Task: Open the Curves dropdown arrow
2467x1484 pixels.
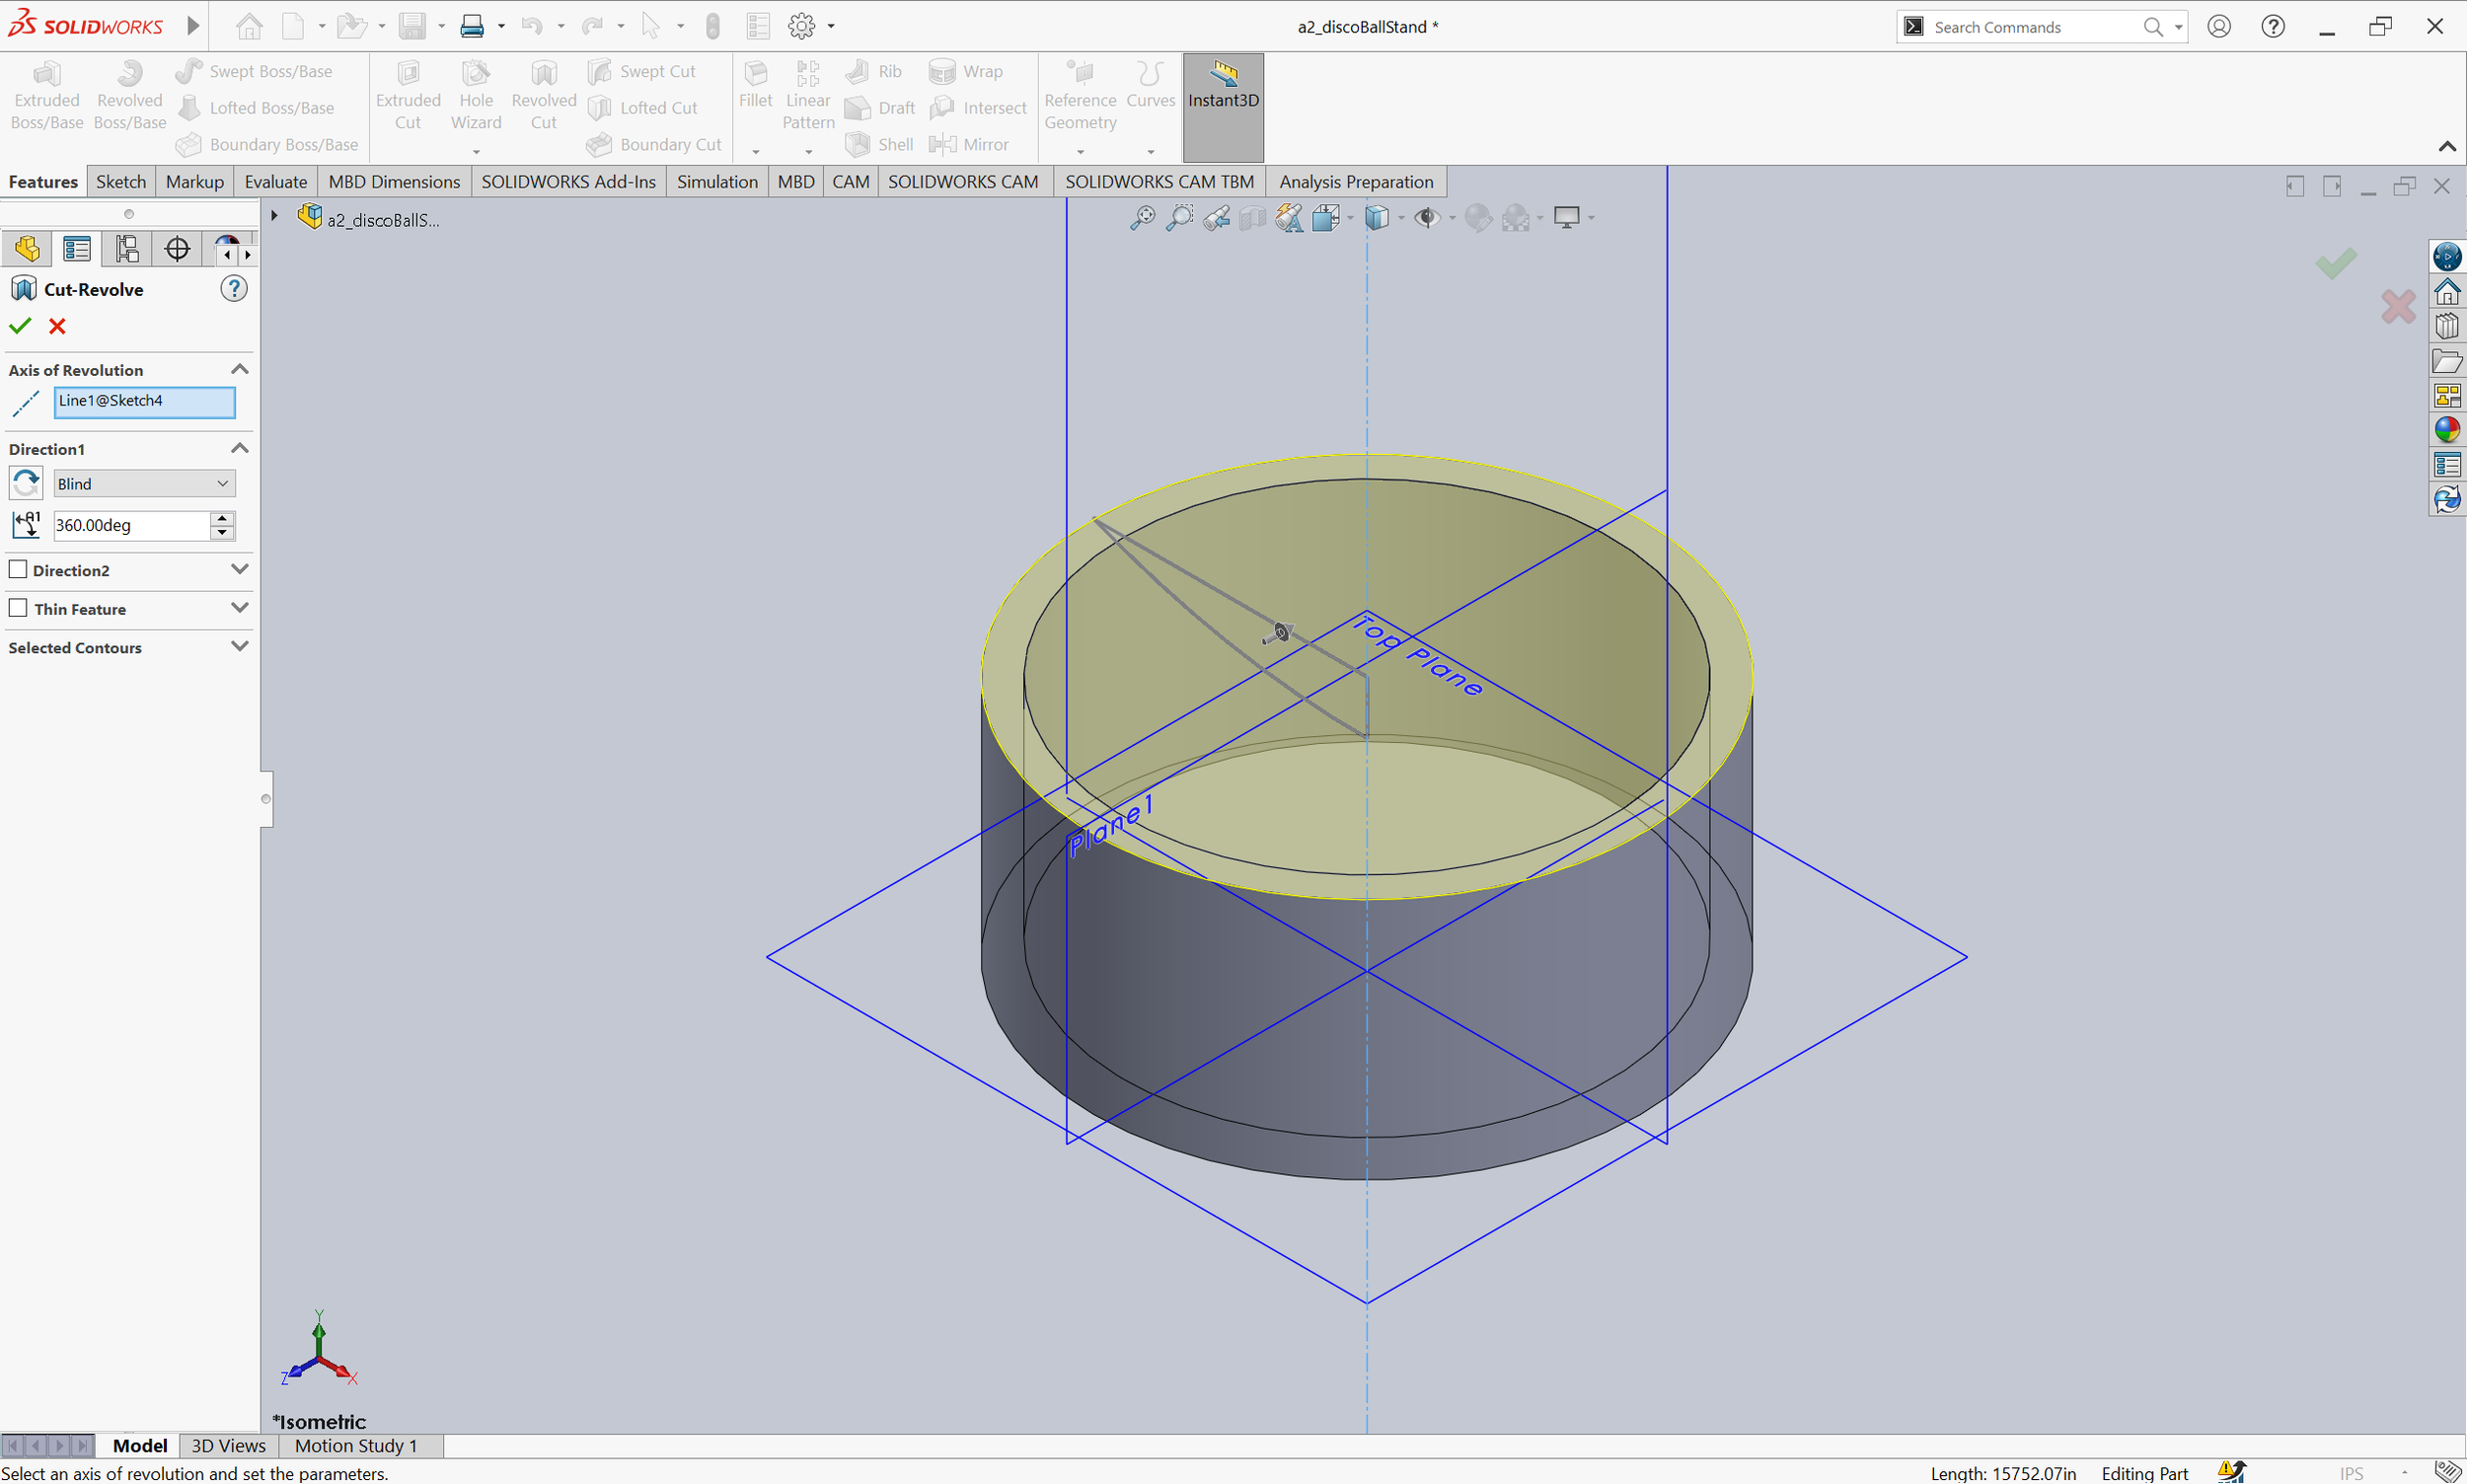Action: [x=1151, y=152]
